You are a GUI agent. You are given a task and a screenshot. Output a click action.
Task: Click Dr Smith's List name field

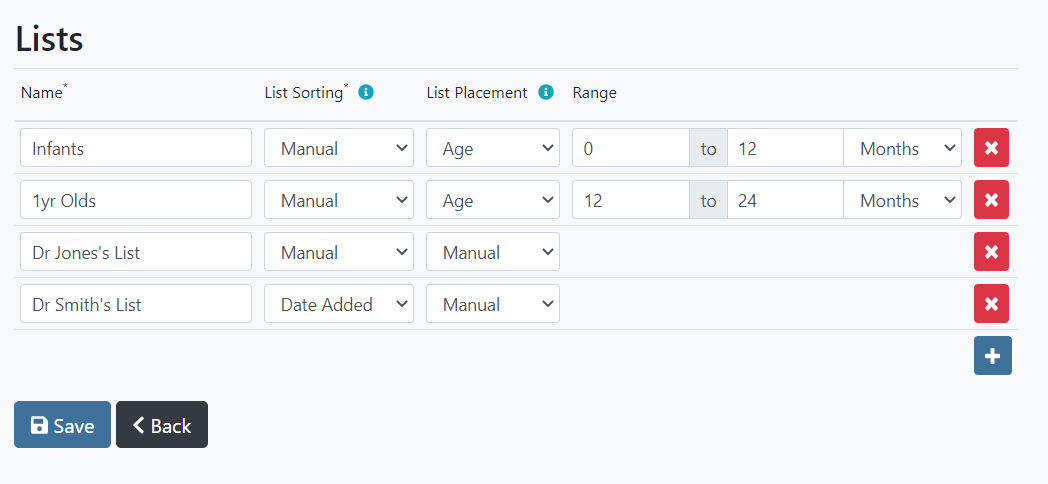[x=135, y=304]
